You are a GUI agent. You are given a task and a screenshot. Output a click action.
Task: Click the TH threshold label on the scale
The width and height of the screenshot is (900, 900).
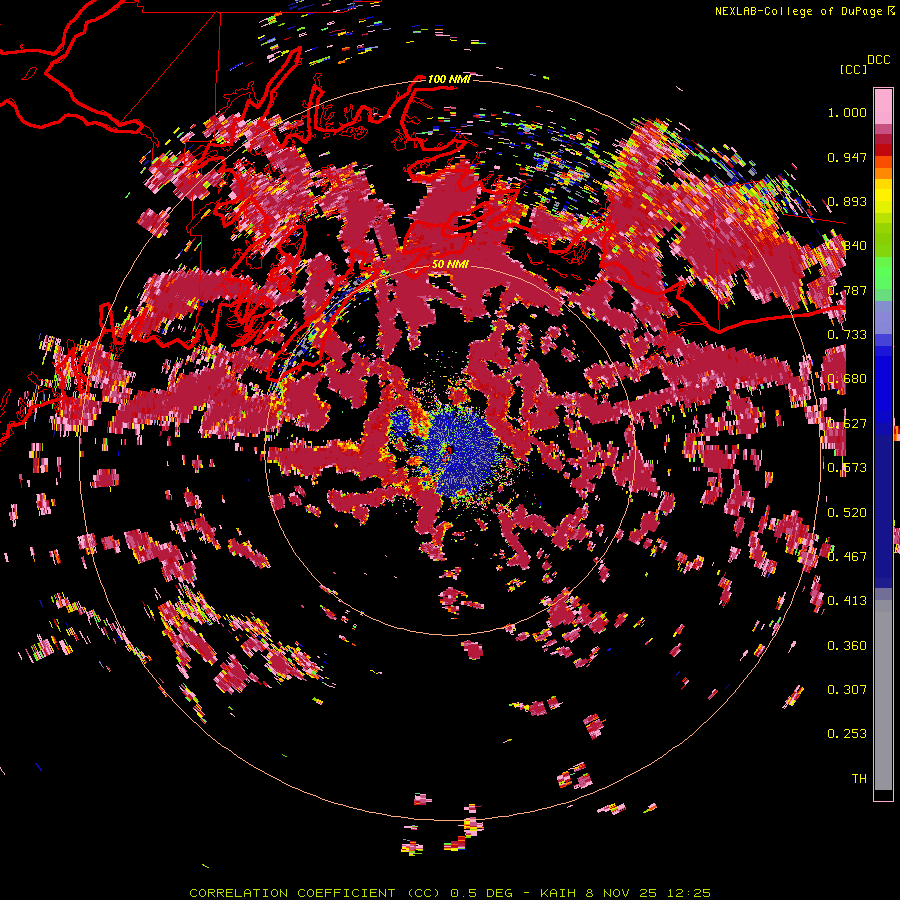click(x=859, y=779)
